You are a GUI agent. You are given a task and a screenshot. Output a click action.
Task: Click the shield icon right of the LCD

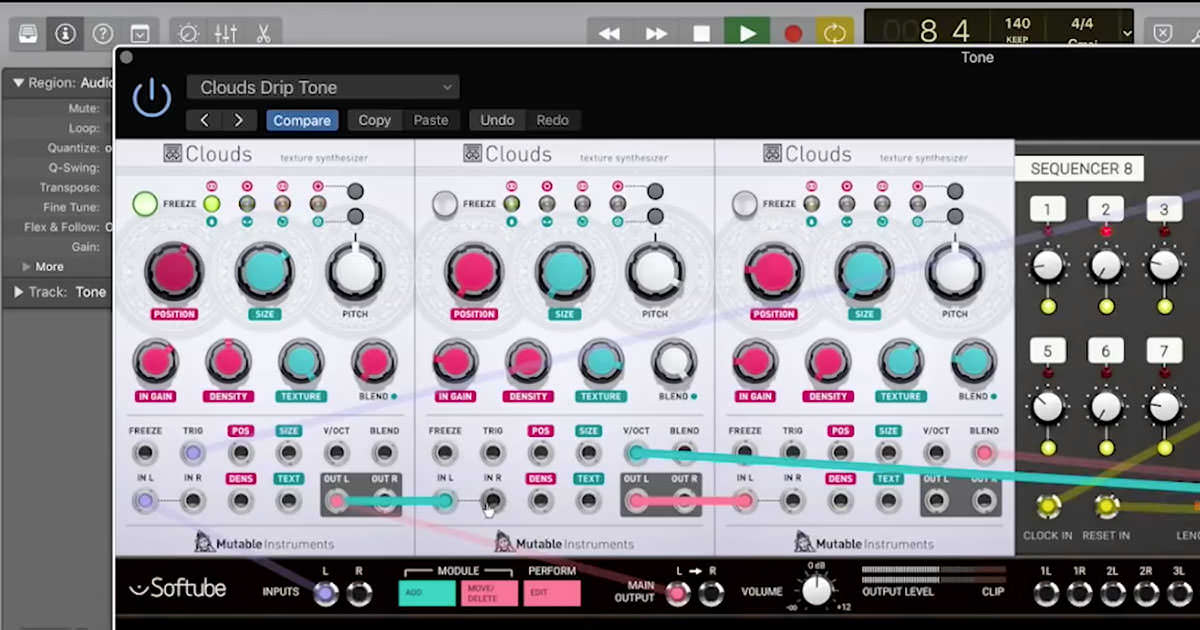(x=1163, y=33)
